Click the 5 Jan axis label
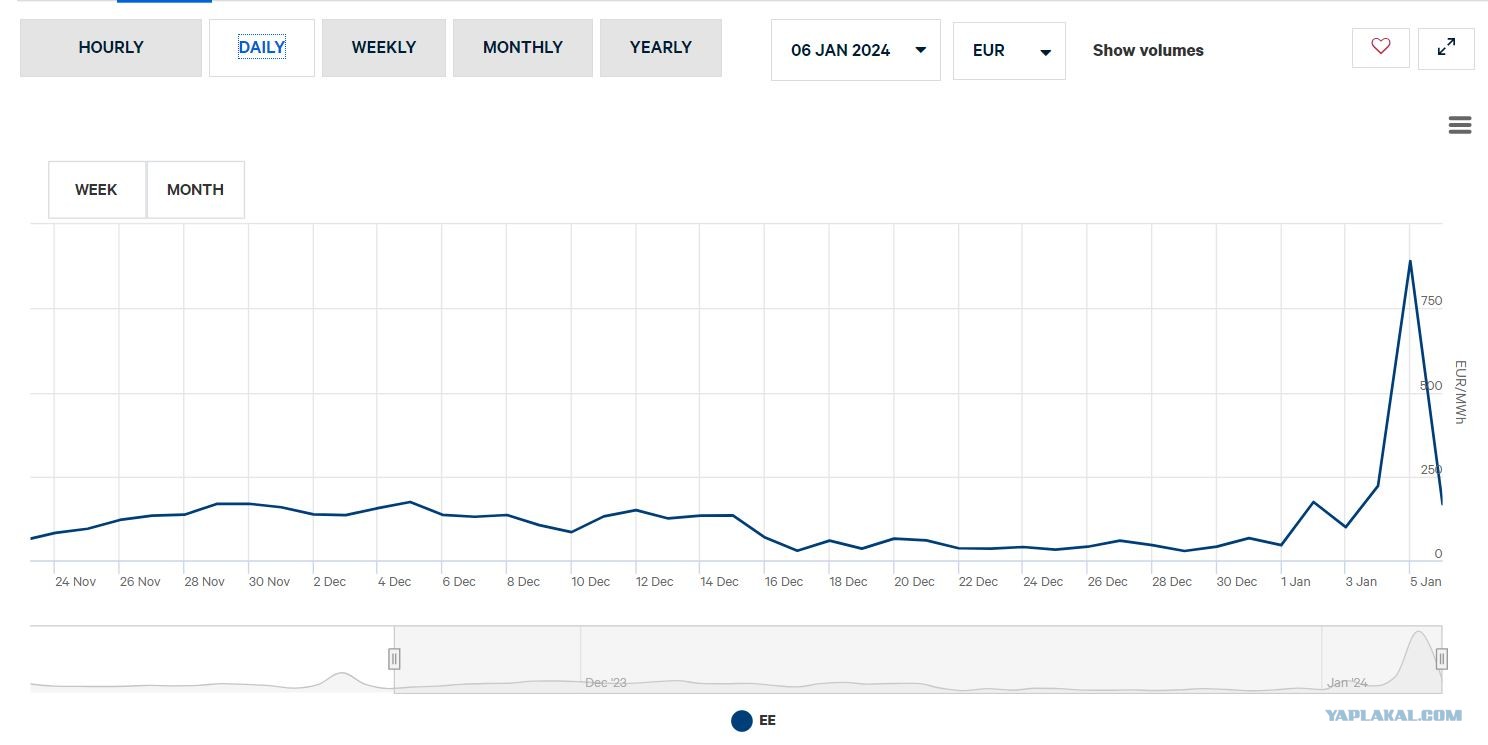The image size is (1488, 745). pyautogui.click(x=1425, y=582)
